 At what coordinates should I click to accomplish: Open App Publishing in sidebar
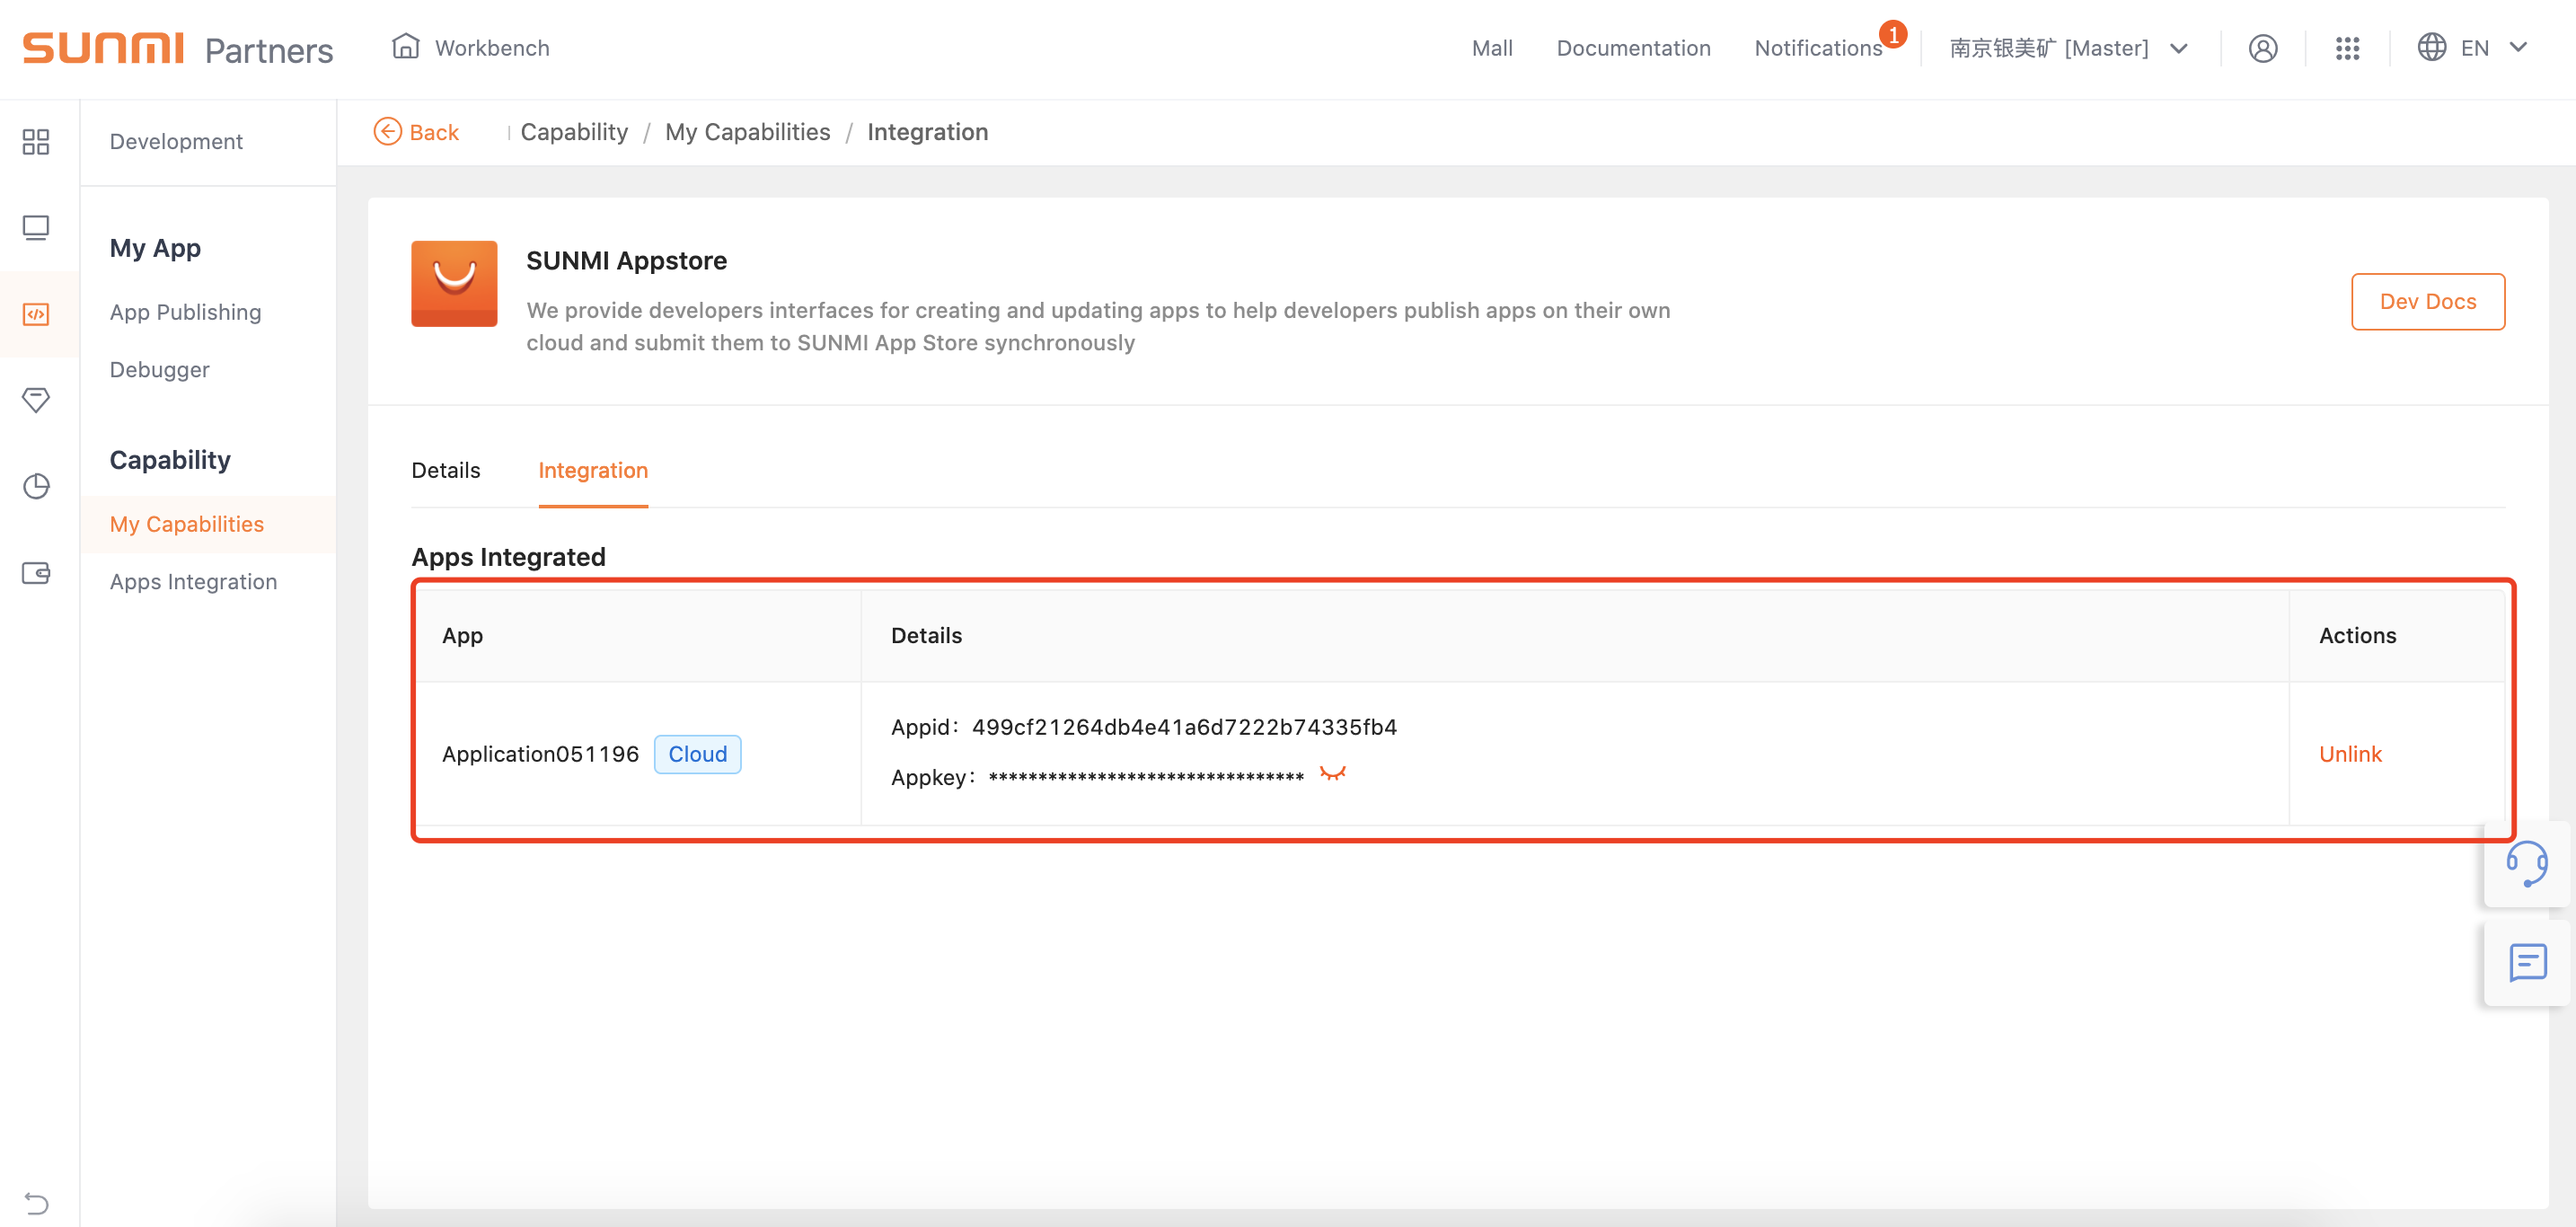(x=186, y=312)
